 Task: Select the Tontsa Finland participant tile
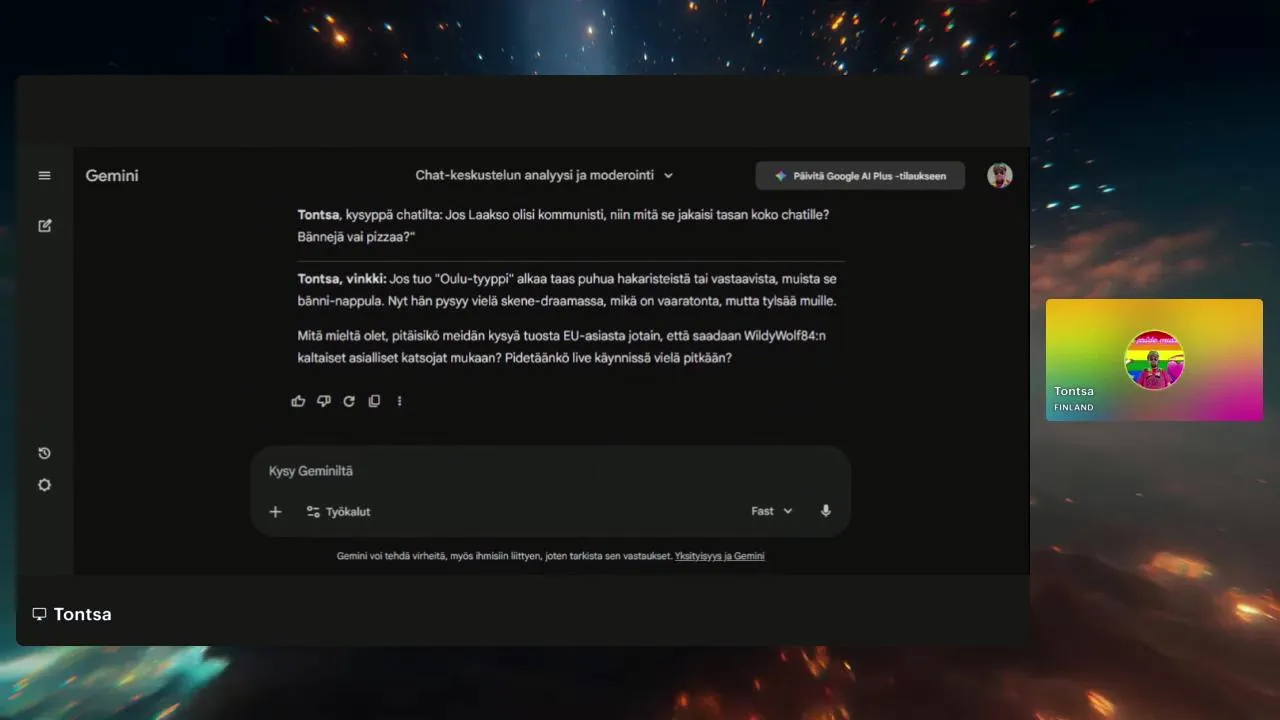pyautogui.click(x=1154, y=360)
